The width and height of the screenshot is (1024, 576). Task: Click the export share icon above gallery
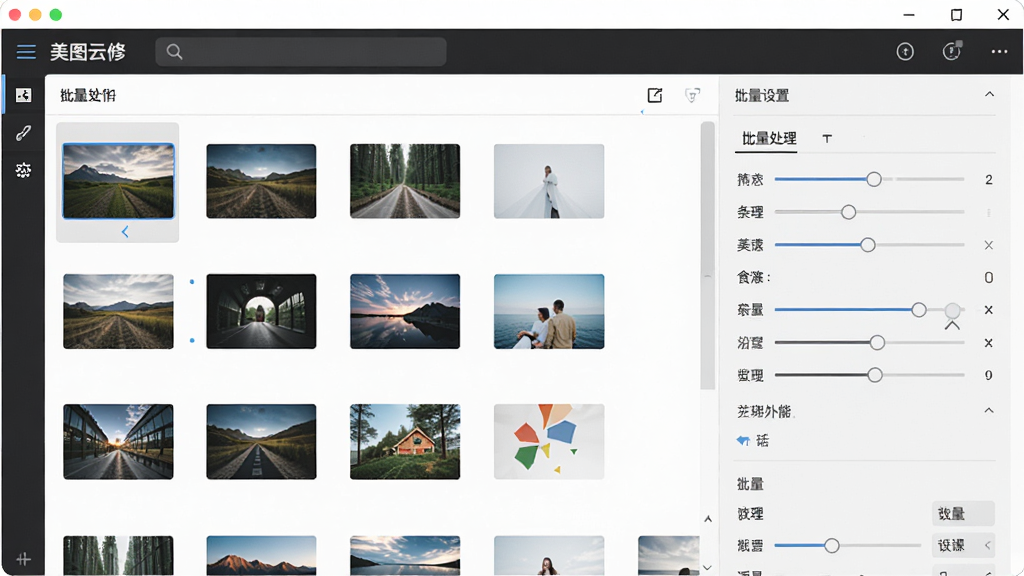[x=655, y=95]
